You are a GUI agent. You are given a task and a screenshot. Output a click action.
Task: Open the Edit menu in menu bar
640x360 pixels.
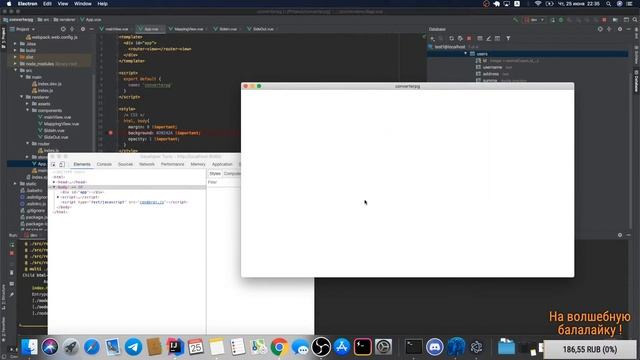tap(47, 4)
